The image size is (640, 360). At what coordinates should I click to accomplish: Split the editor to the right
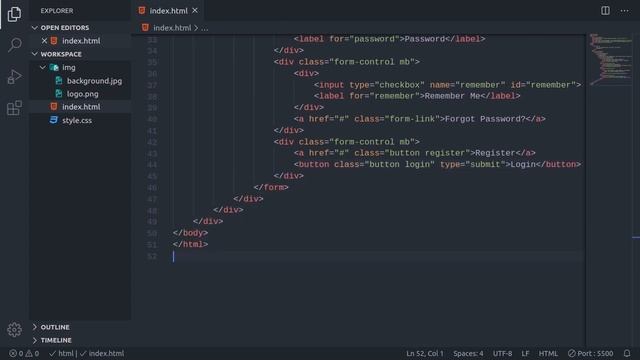pyautogui.click(x=605, y=11)
